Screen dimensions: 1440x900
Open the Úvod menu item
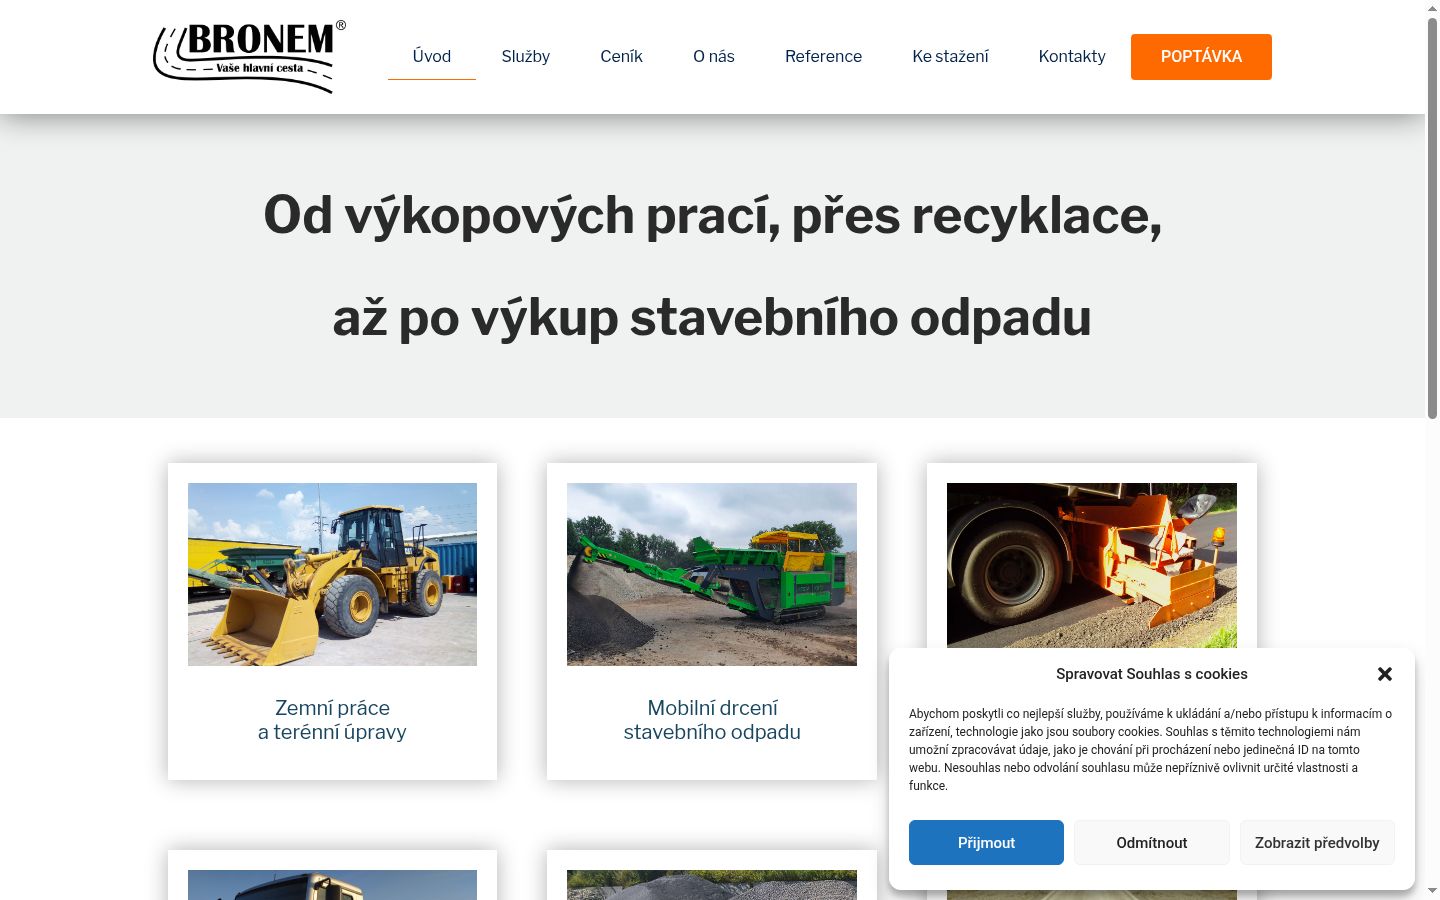(x=432, y=57)
